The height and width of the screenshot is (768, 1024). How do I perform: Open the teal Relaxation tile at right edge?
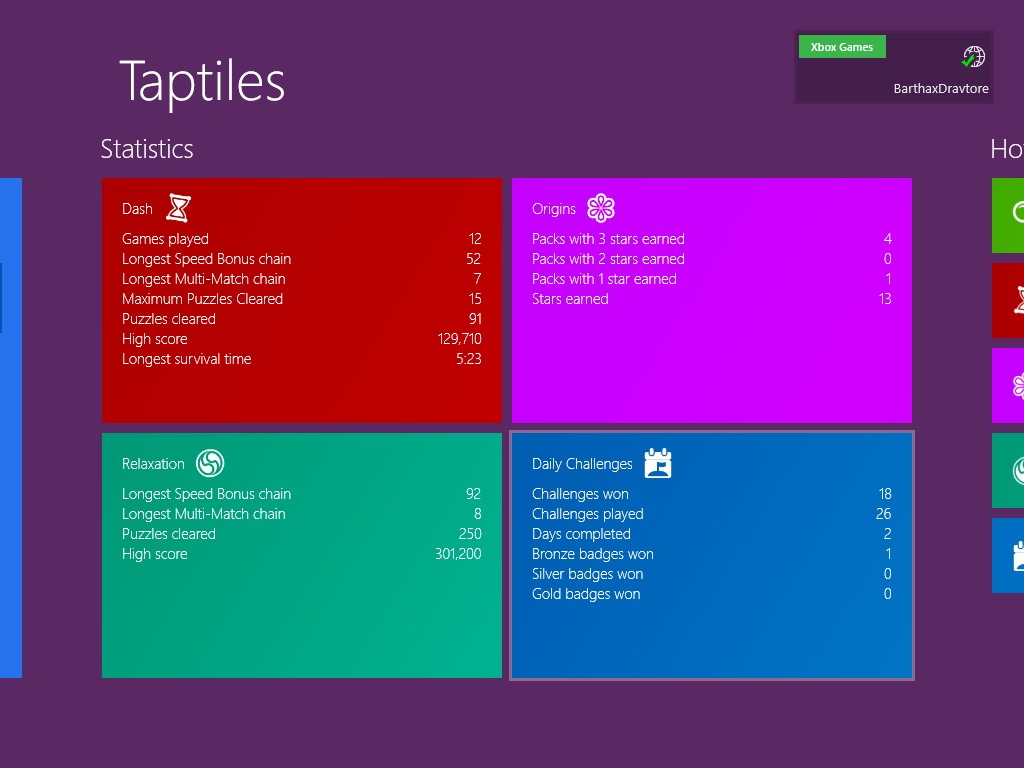tap(1008, 470)
